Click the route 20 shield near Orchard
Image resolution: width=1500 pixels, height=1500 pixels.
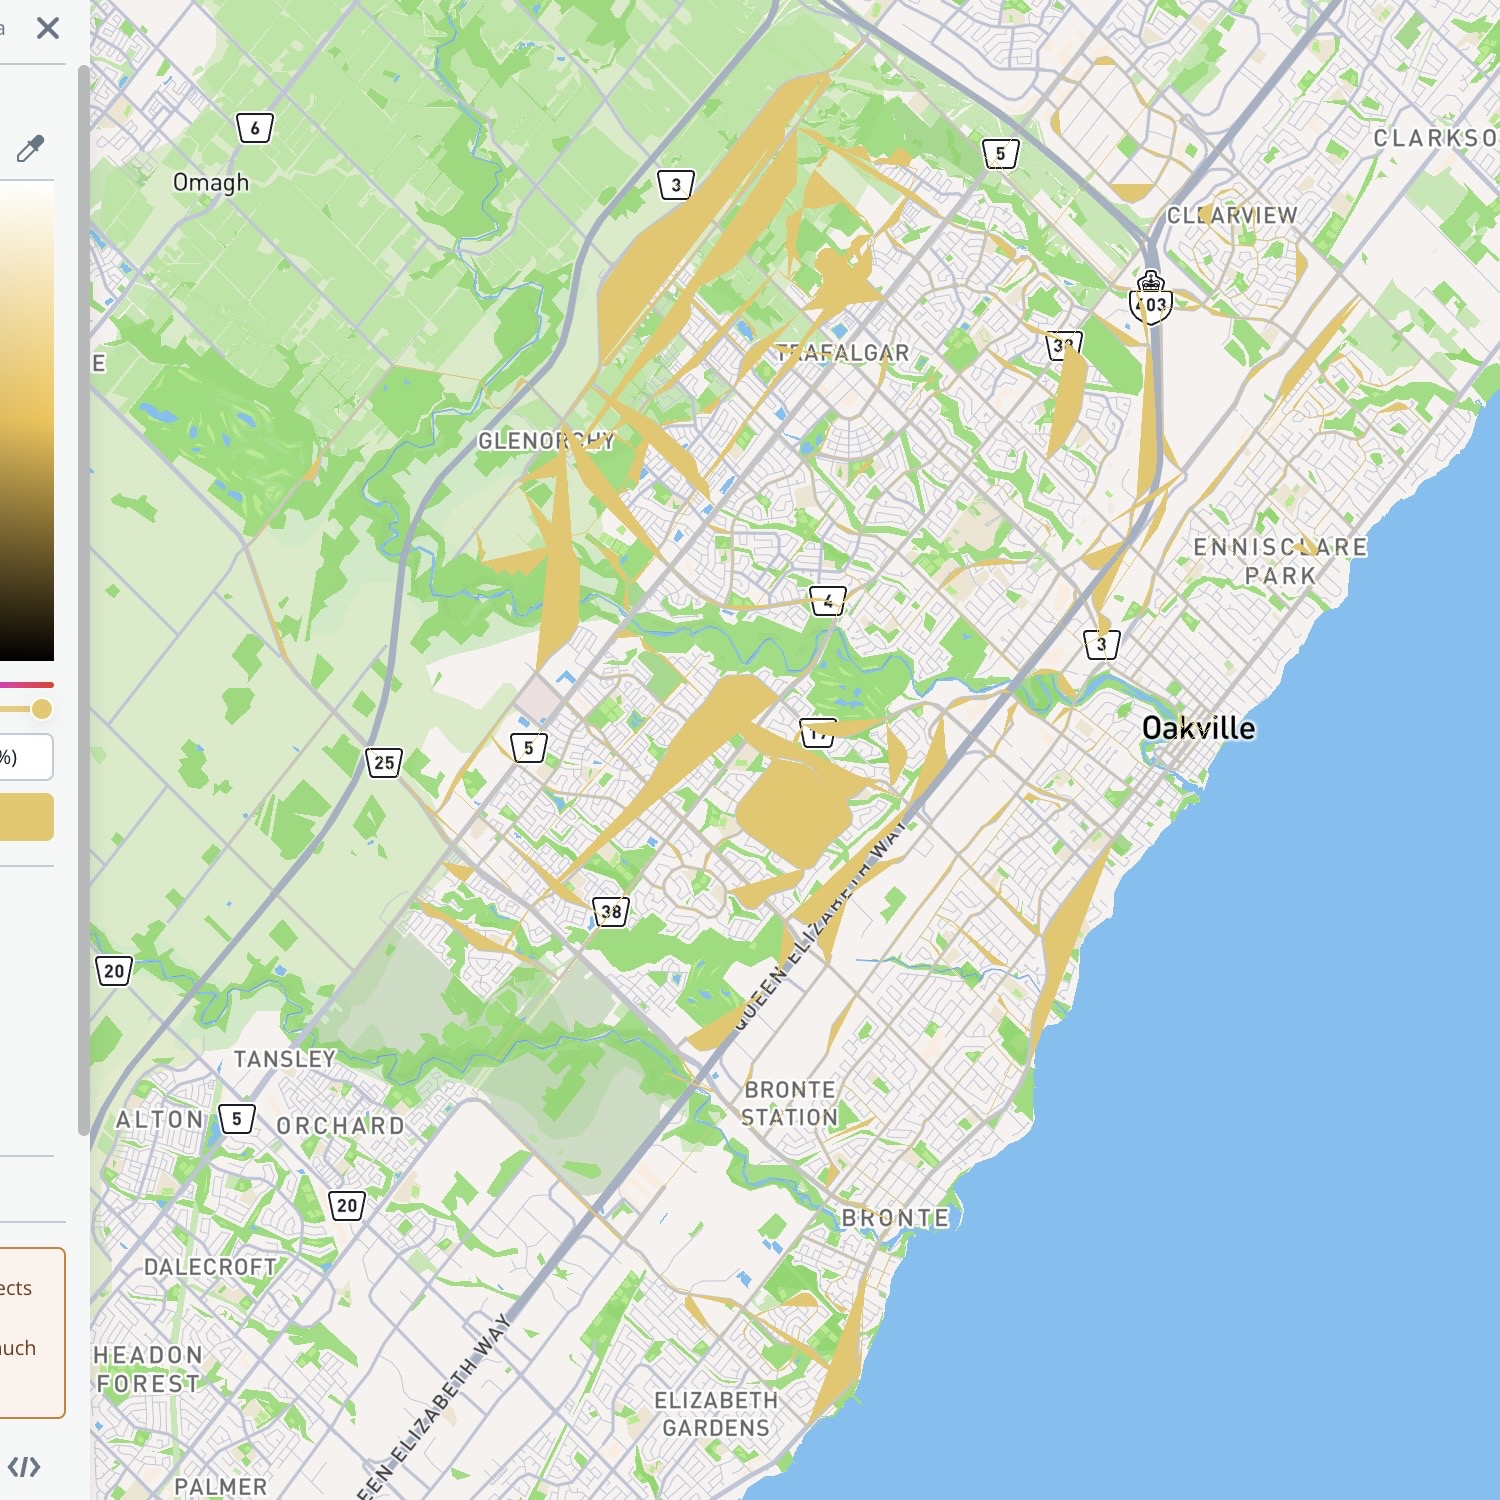345,1204
